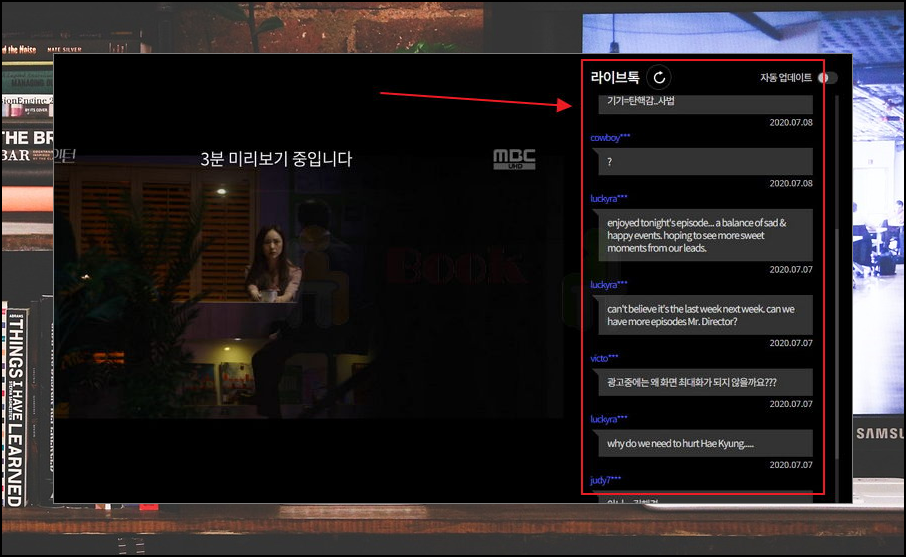Click luckyra*** above the 'why do we need' message
The image size is (906, 557).
(608, 419)
